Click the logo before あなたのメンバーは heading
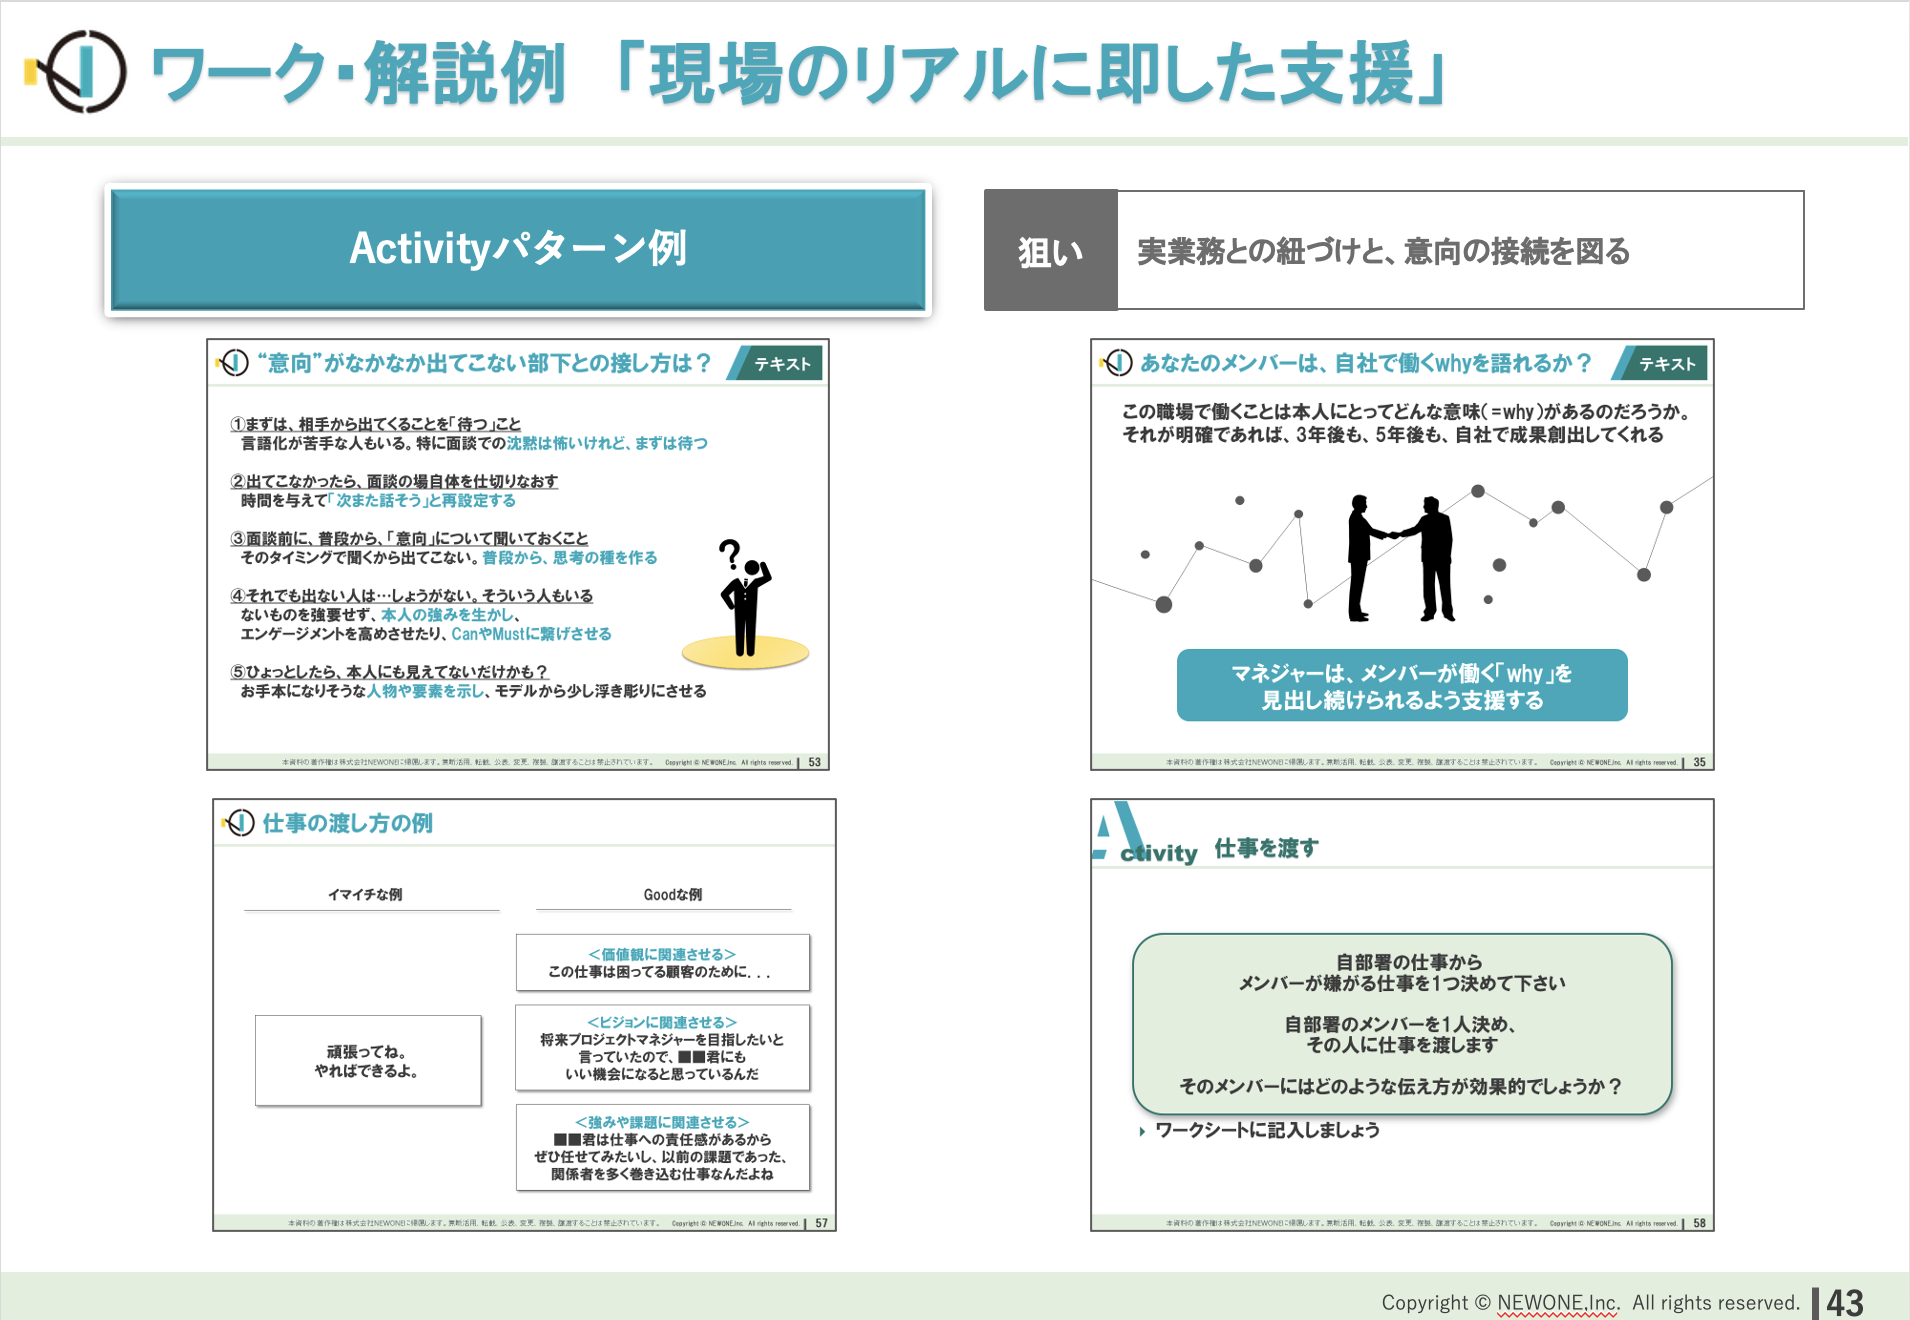The width and height of the screenshot is (1910, 1320). click(1117, 363)
